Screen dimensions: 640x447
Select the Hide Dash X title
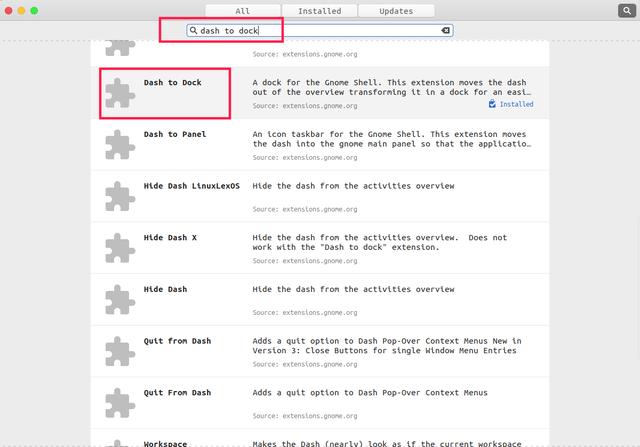pyautogui.click(x=170, y=238)
